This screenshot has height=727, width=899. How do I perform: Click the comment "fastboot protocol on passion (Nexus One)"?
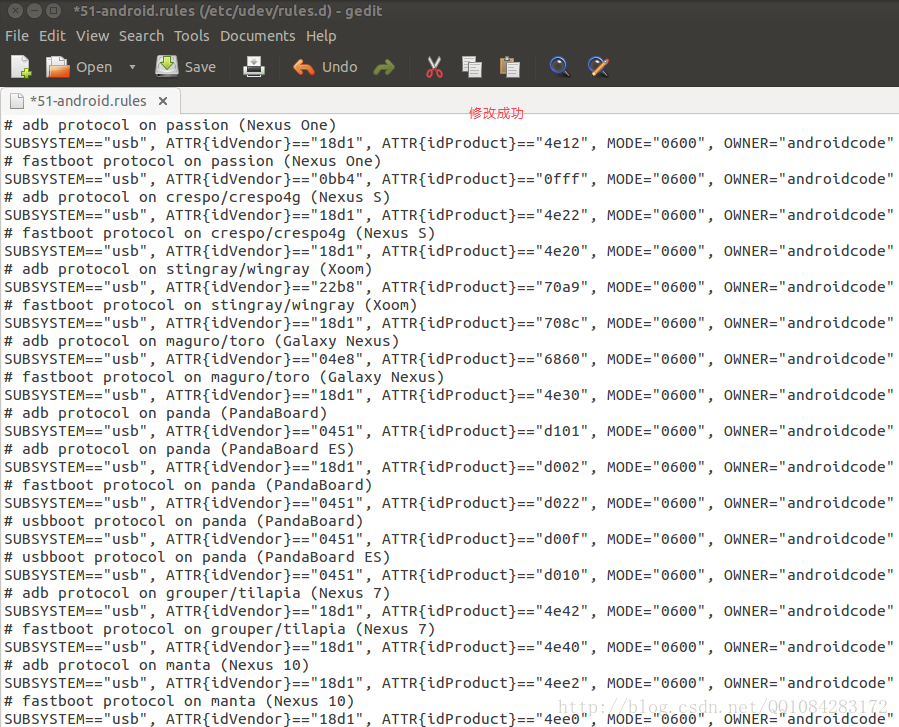[x=201, y=161]
